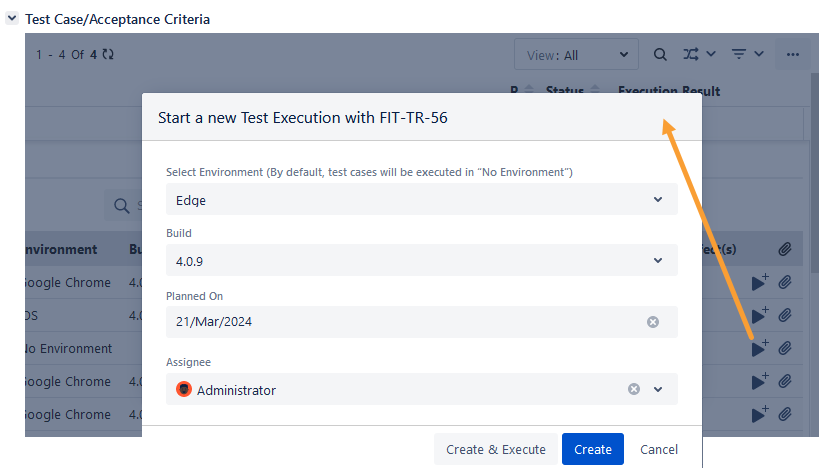Click the attachment icon in table header
The width and height of the screenshot is (823, 468).
coord(785,249)
